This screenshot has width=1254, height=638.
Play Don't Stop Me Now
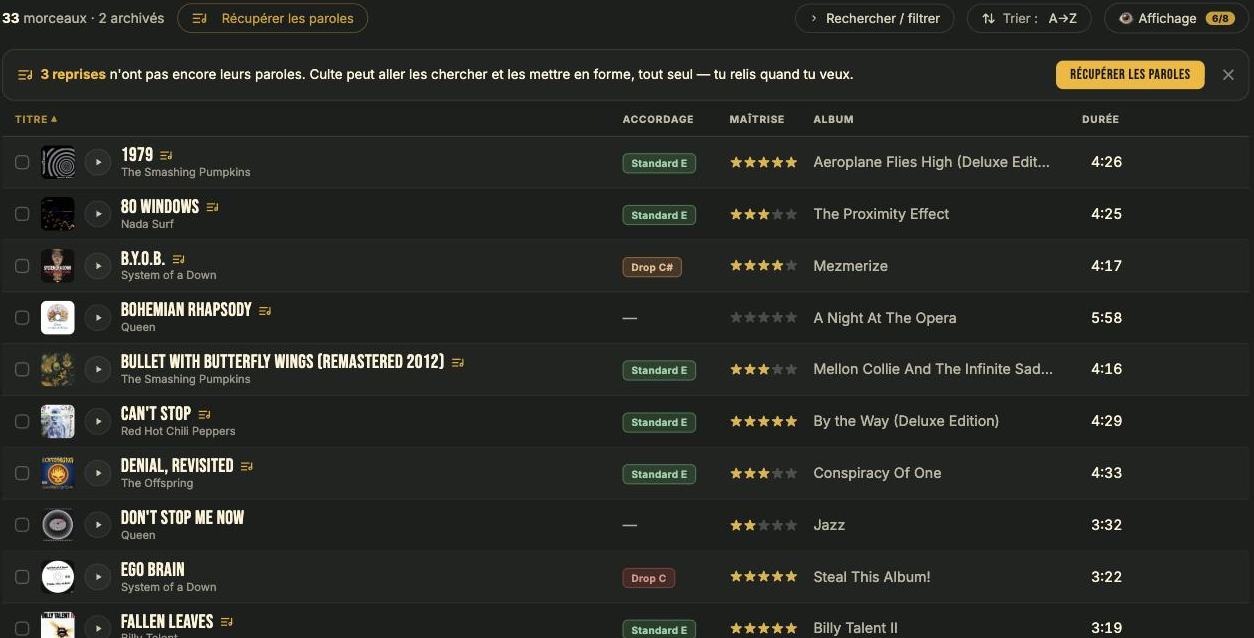tap(97, 526)
